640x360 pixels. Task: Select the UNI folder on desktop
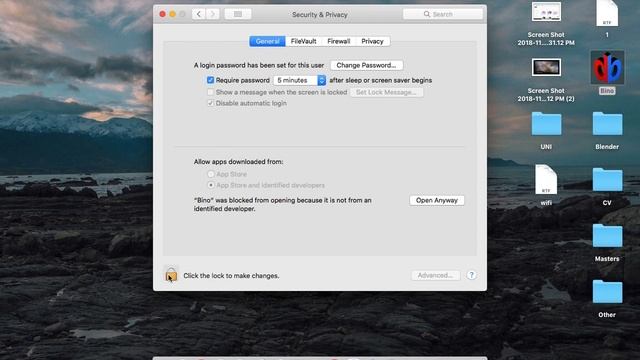point(546,124)
